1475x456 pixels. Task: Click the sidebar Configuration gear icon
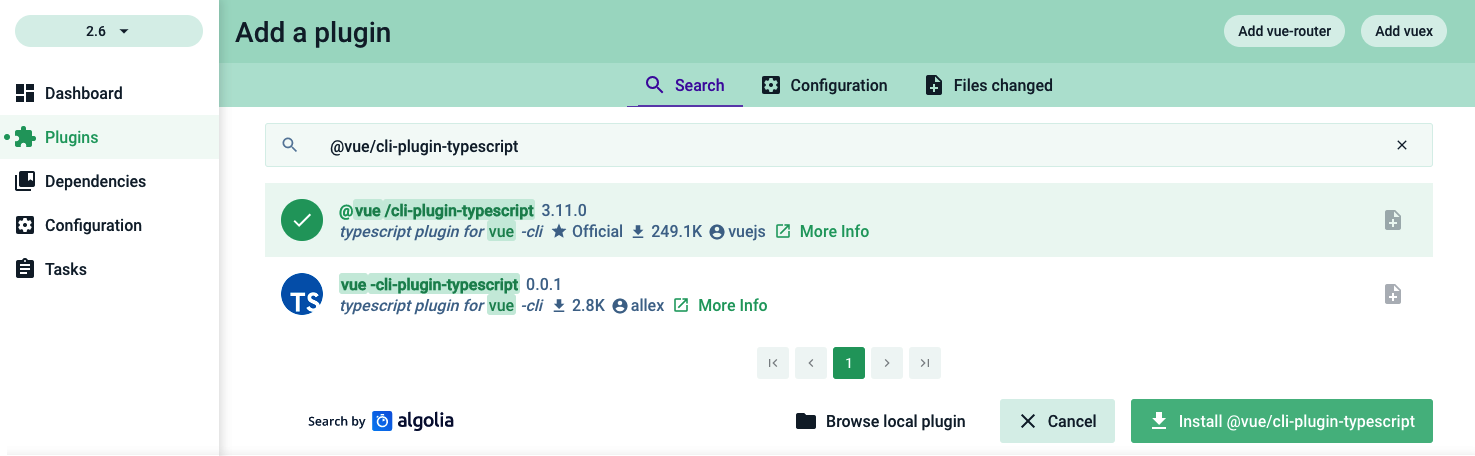(25, 225)
